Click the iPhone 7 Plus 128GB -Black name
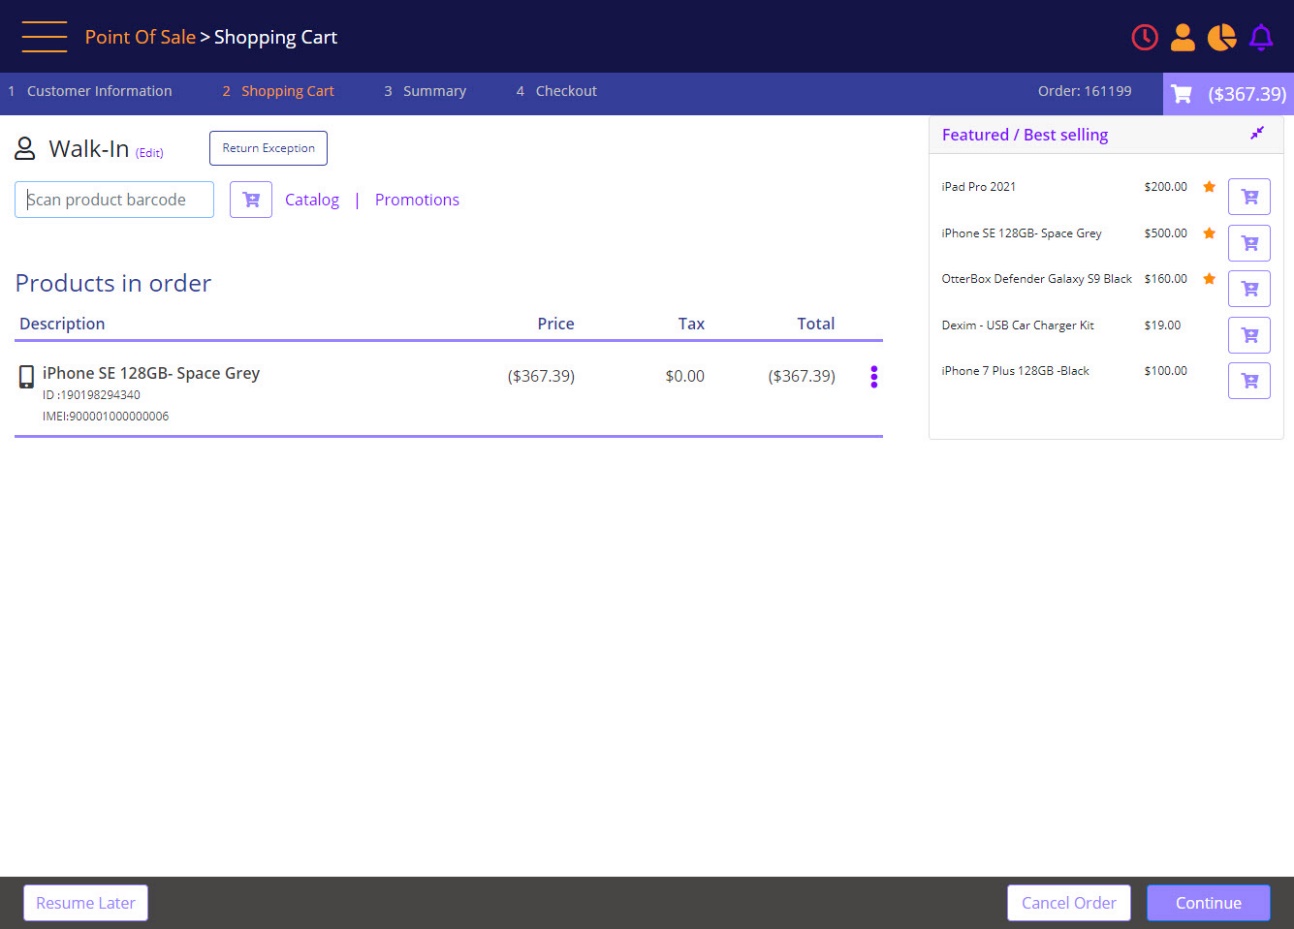The width and height of the screenshot is (1294, 929). 1016,371
